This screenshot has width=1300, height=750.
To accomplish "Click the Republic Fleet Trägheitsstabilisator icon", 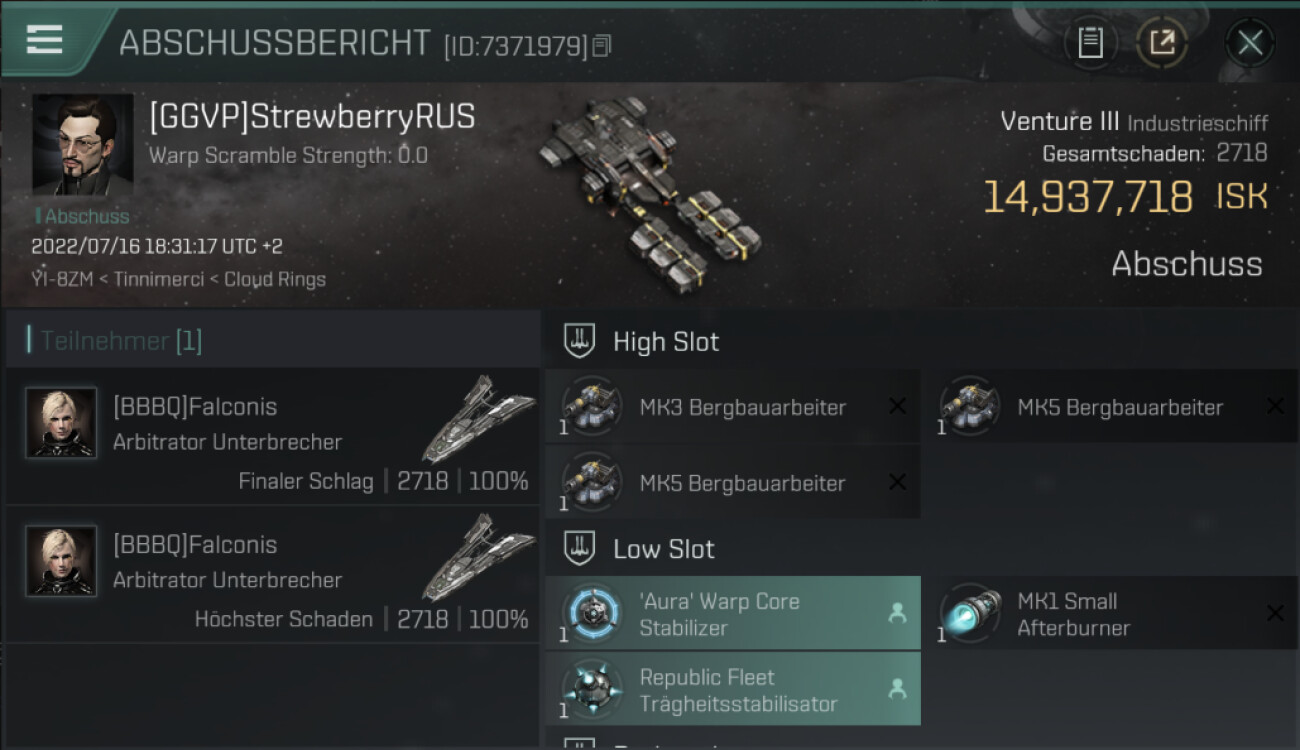I will click(592, 689).
